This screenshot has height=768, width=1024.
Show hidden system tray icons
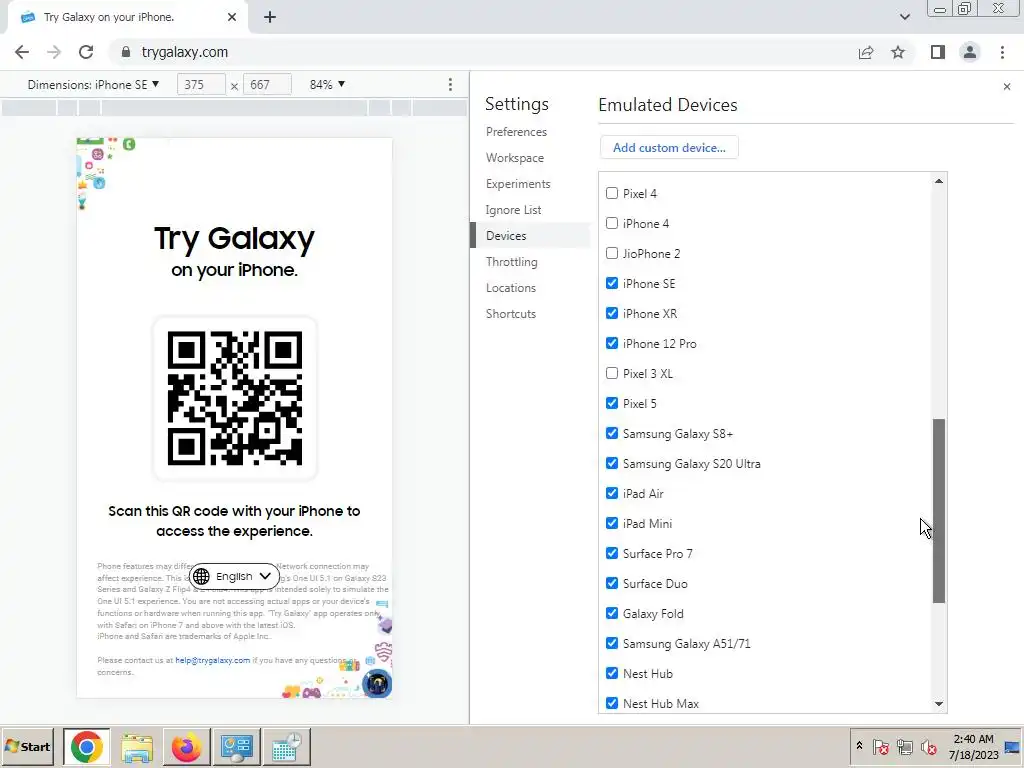[859, 745]
